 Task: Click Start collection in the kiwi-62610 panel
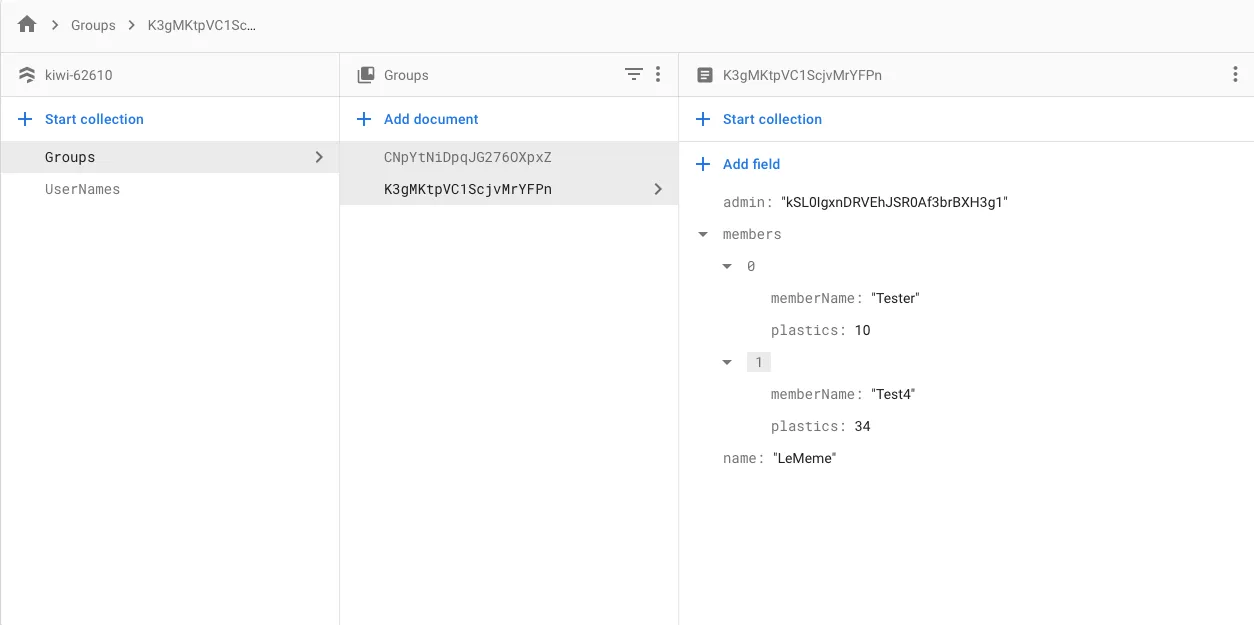(x=94, y=119)
